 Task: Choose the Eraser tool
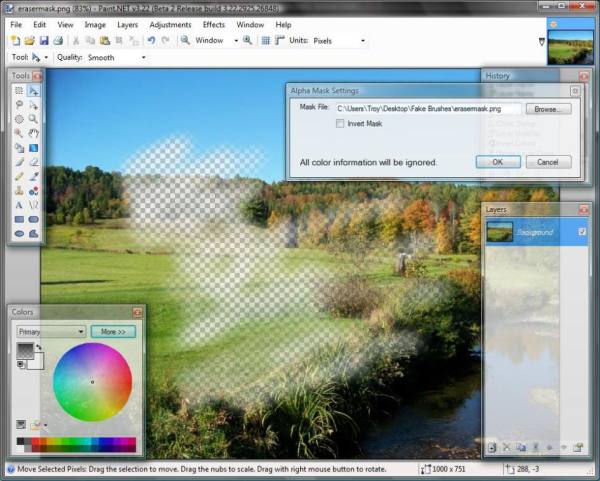pyautogui.click(x=33, y=161)
